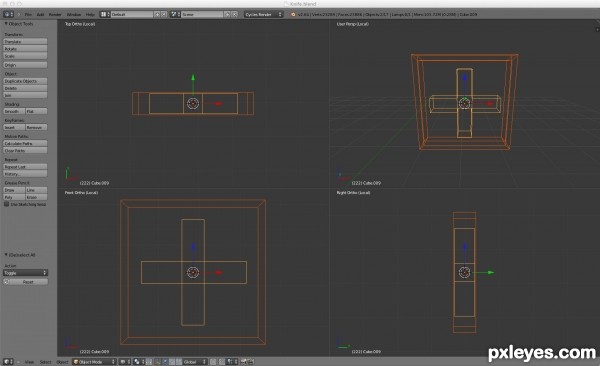Click the OpenGL render image icon
This screenshot has height=366, width=600.
click(x=244, y=361)
